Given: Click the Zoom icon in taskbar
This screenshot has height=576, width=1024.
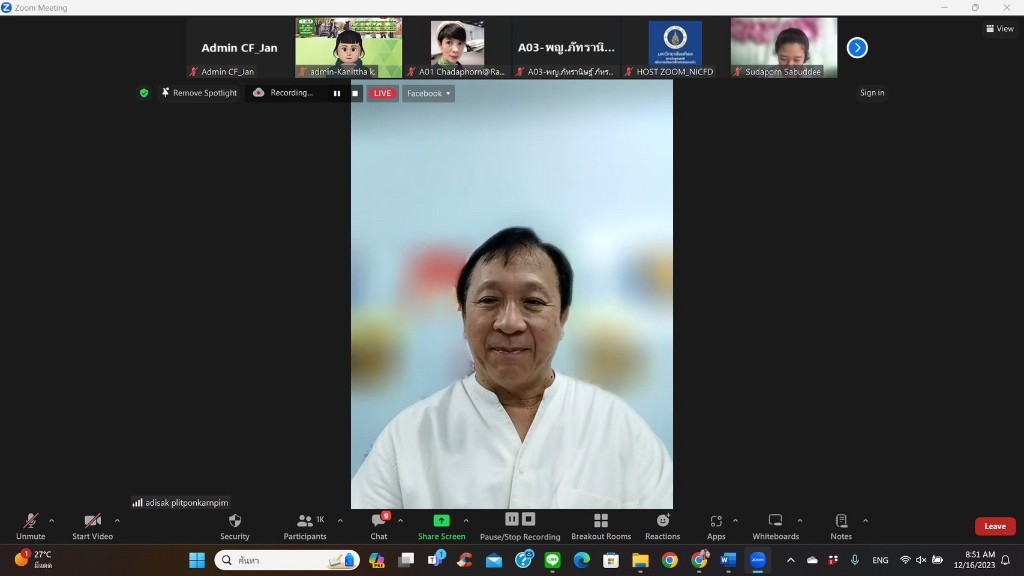Looking at the screenshot, I should pyautogui.click(x=758, y=560).
